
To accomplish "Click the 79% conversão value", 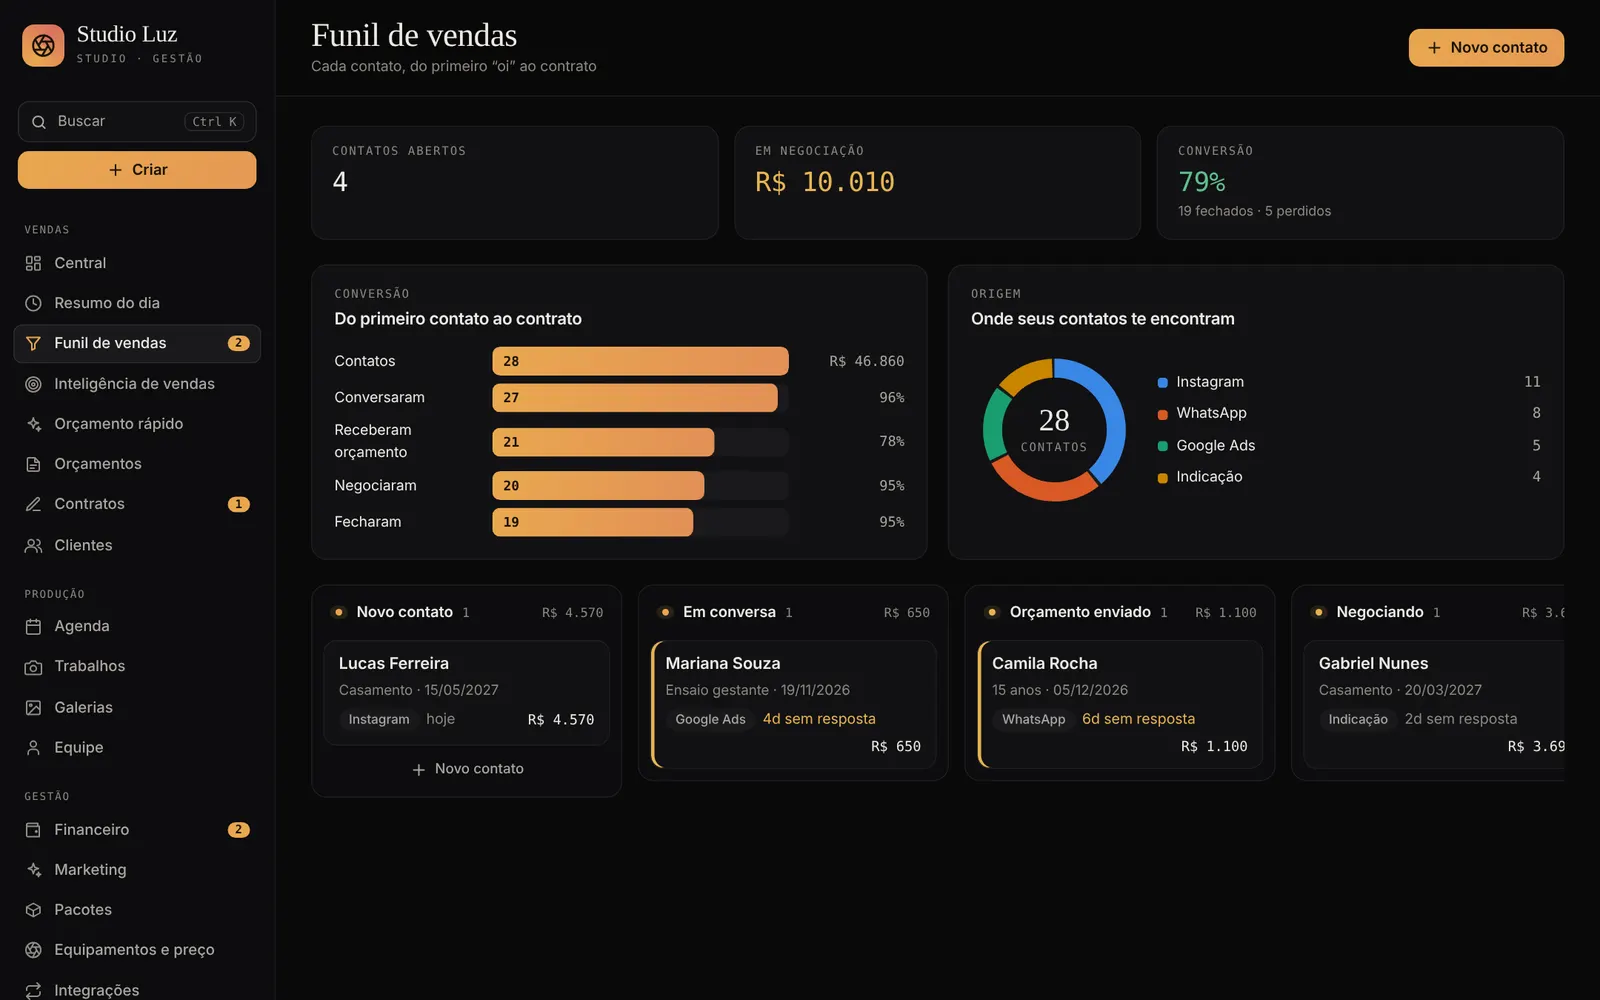I will [1202, 182].
